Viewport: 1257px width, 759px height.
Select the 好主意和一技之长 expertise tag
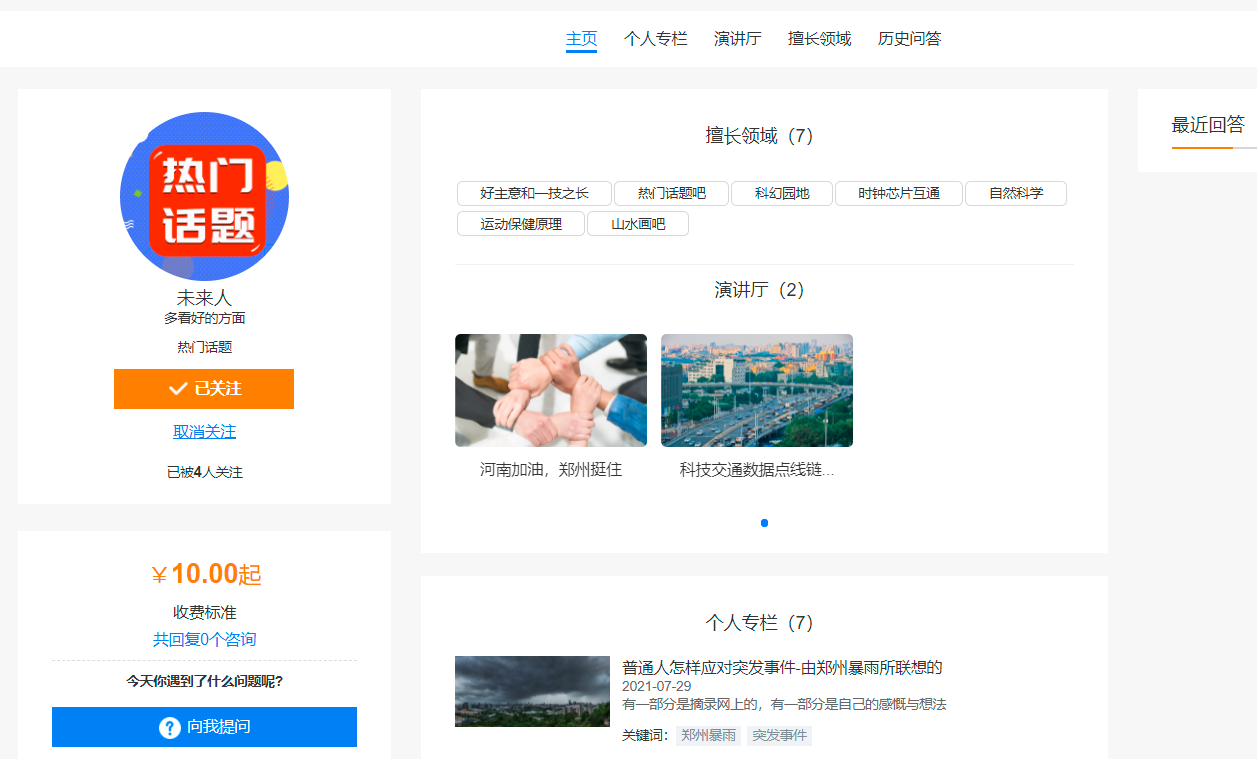(x=534, y=194)
